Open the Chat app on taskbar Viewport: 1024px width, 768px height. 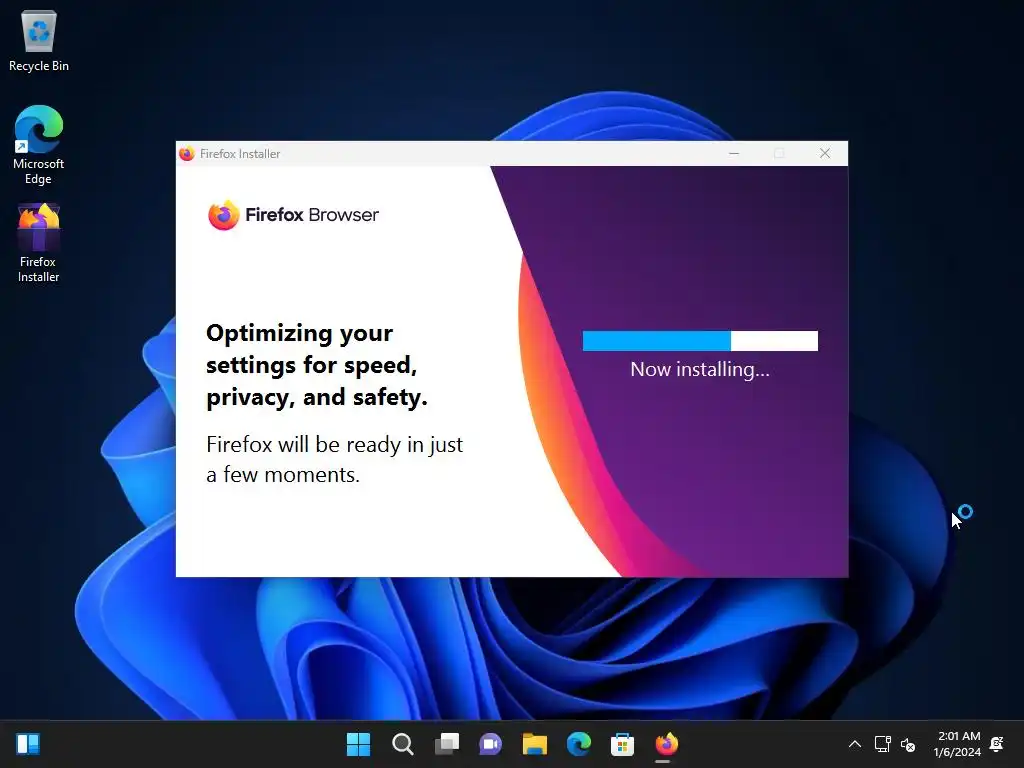click(490, 744)
